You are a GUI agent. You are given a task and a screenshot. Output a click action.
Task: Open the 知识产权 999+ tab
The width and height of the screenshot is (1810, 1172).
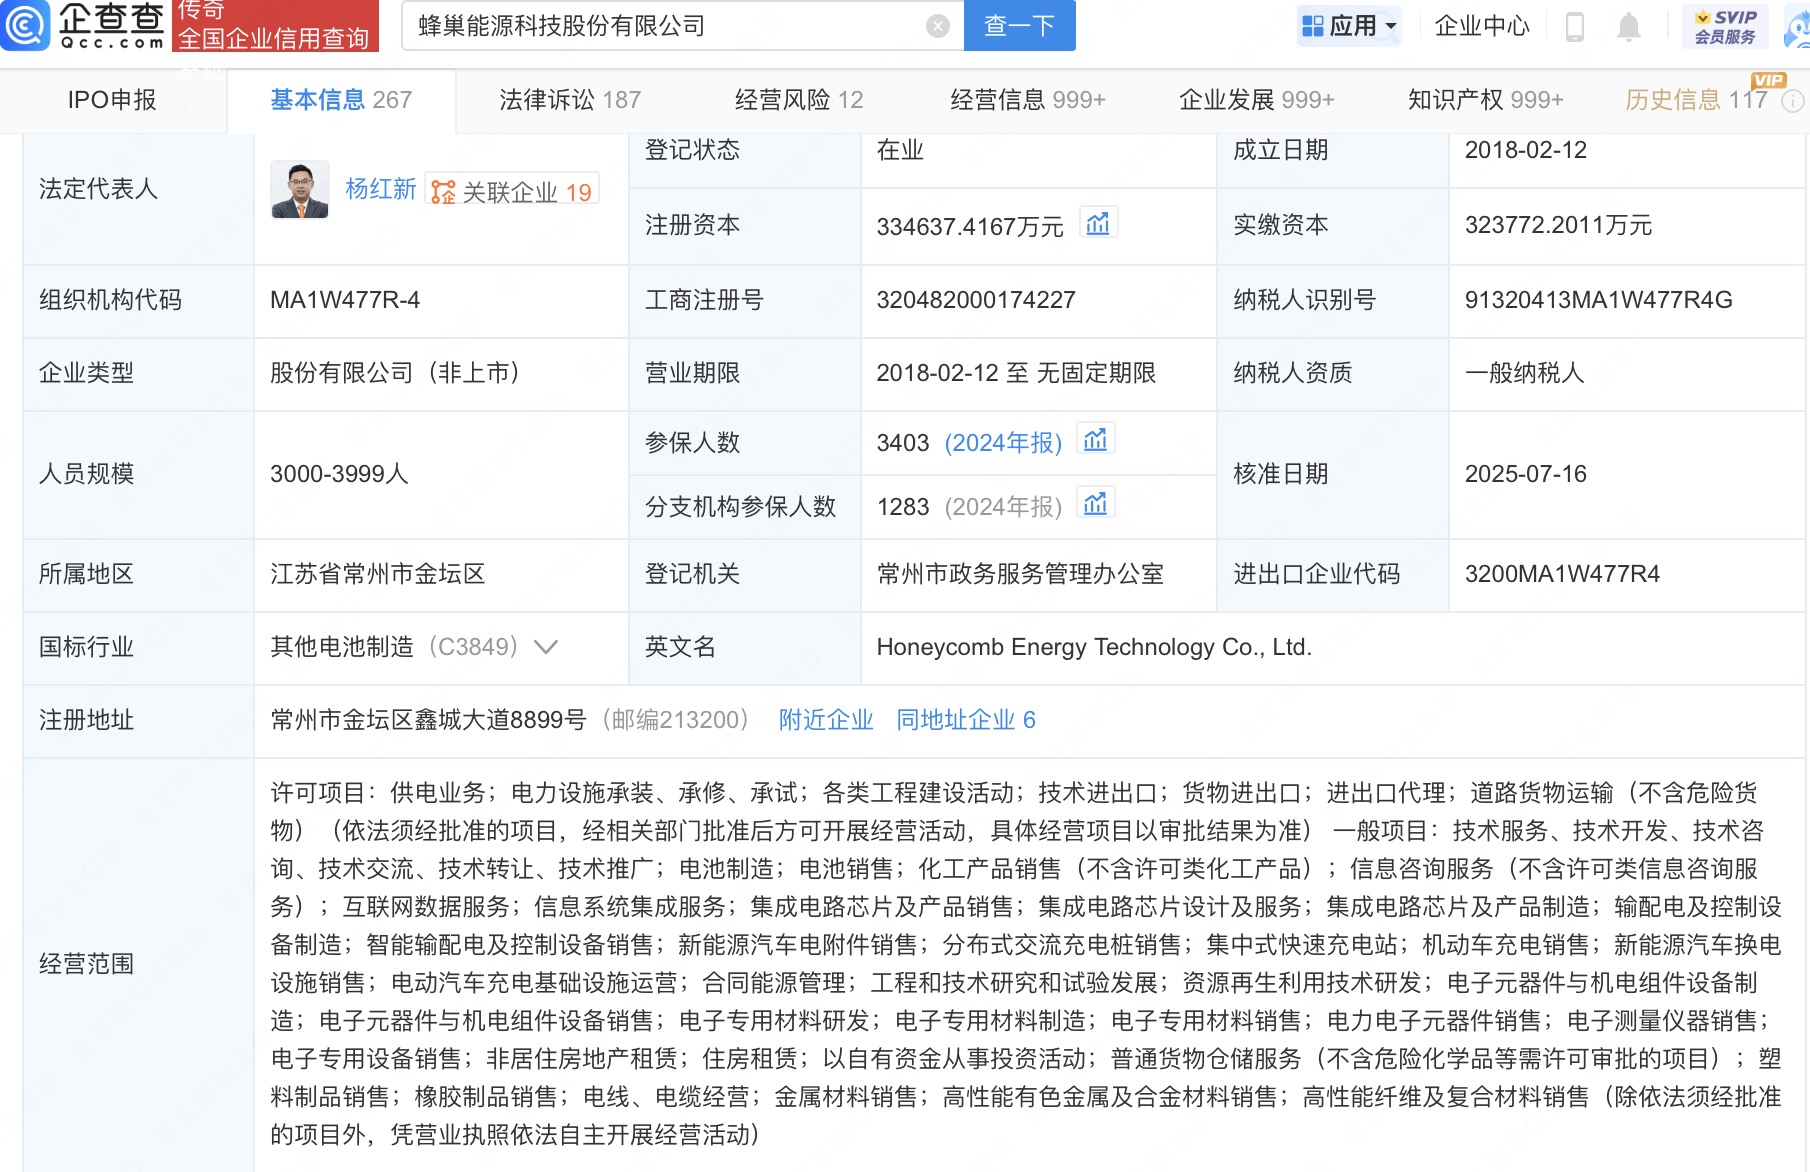coord(1486,100)
